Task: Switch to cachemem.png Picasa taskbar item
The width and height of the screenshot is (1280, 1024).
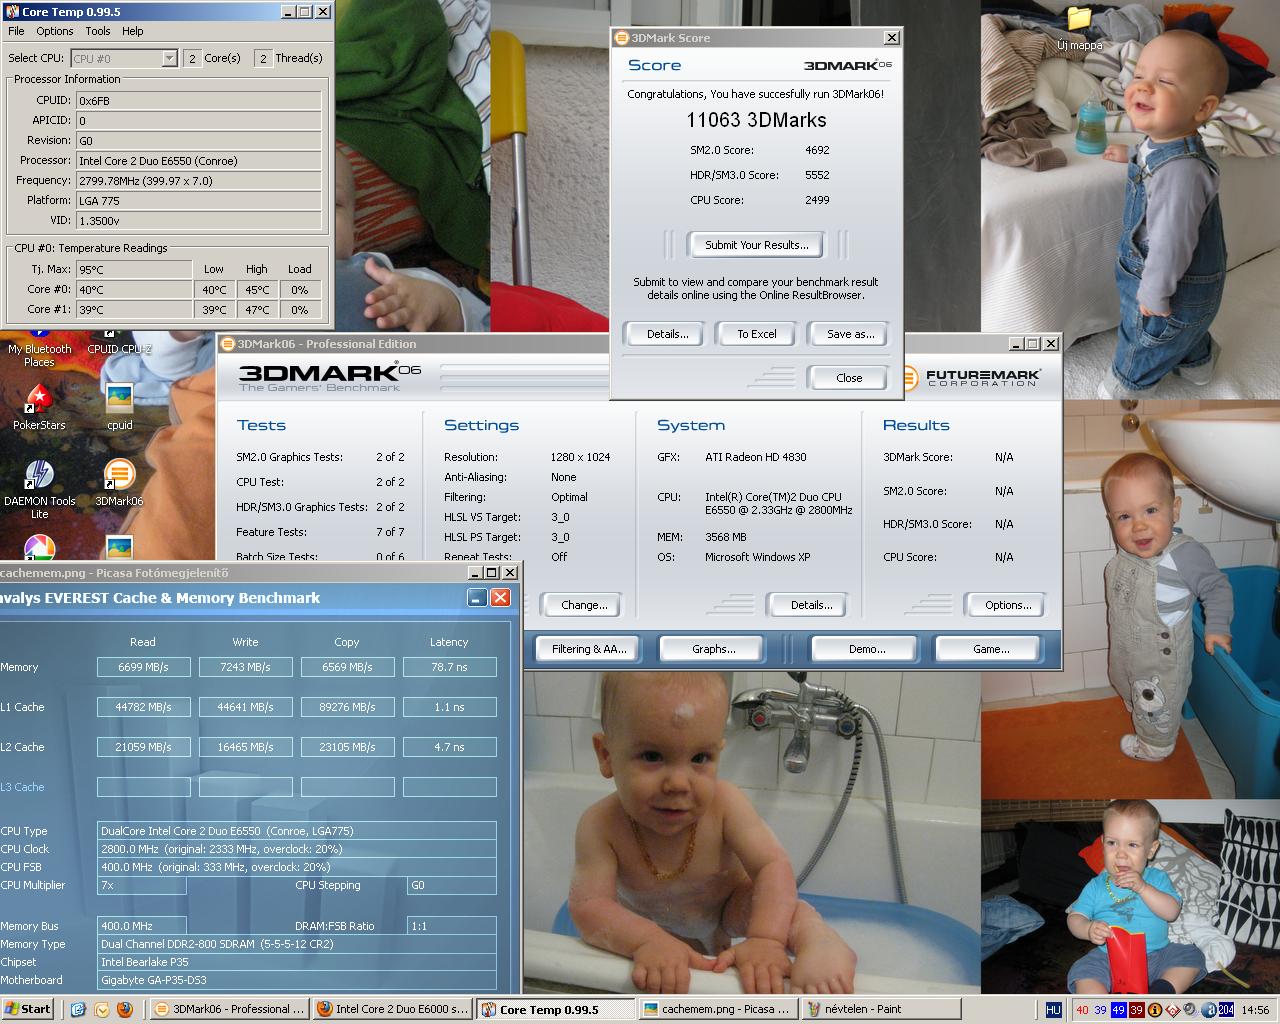Action: point(718,1009)
